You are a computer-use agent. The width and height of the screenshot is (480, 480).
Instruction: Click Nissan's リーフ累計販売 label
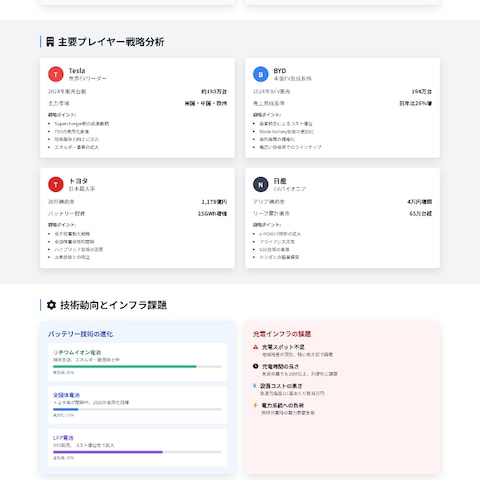click(271, 213)
